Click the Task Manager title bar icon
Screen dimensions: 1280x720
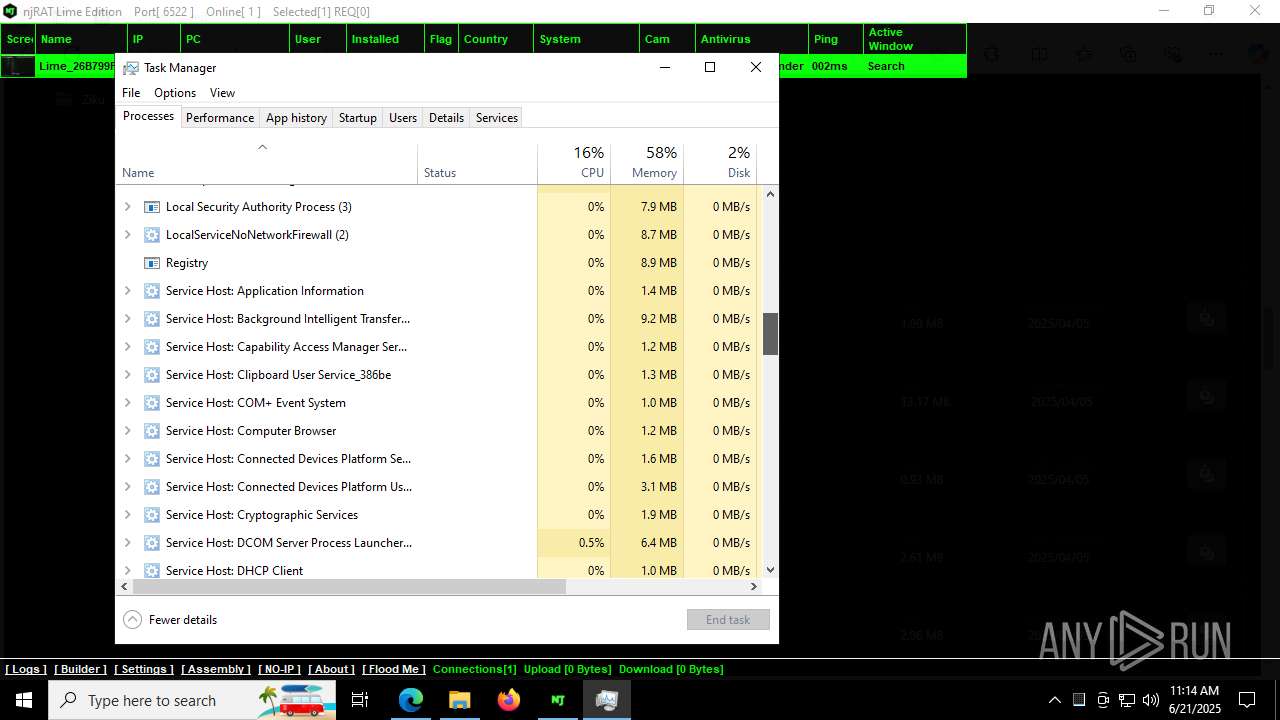[x=131, y=68]
